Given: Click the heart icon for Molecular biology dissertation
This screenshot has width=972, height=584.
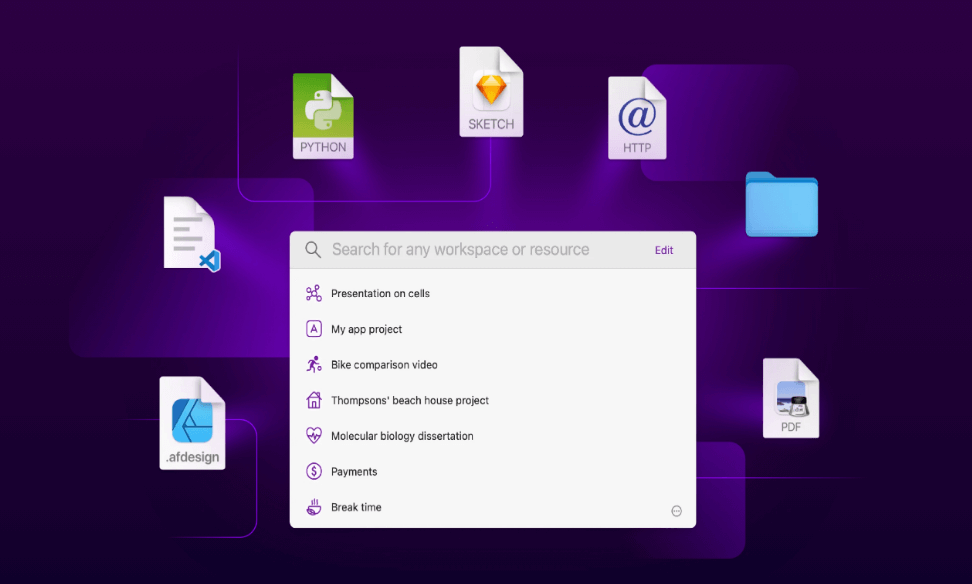Looking at the screenshot, I should (314, 436).
